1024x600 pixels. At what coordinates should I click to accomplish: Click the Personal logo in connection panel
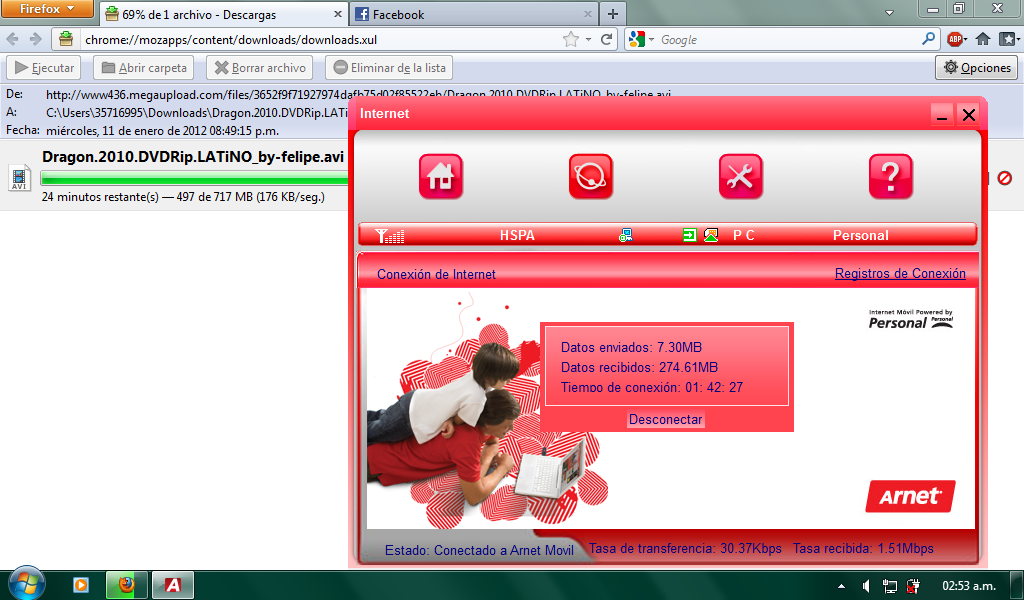tap(910, 319)
